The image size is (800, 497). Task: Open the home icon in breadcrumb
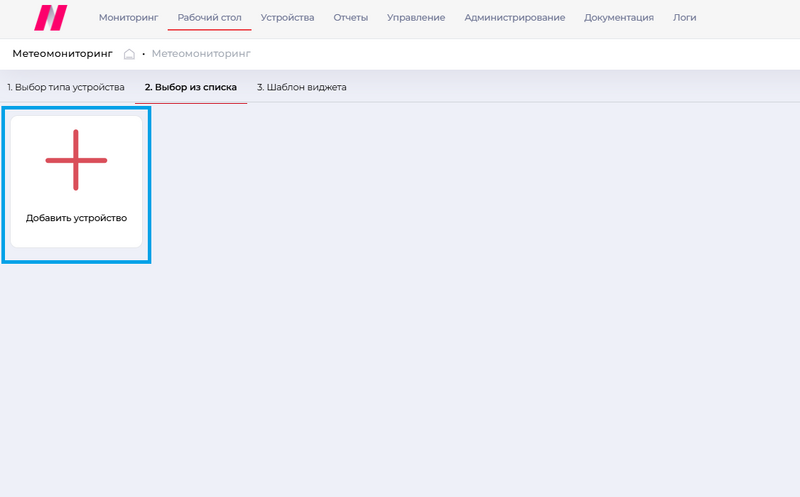(x=129, y=54)
